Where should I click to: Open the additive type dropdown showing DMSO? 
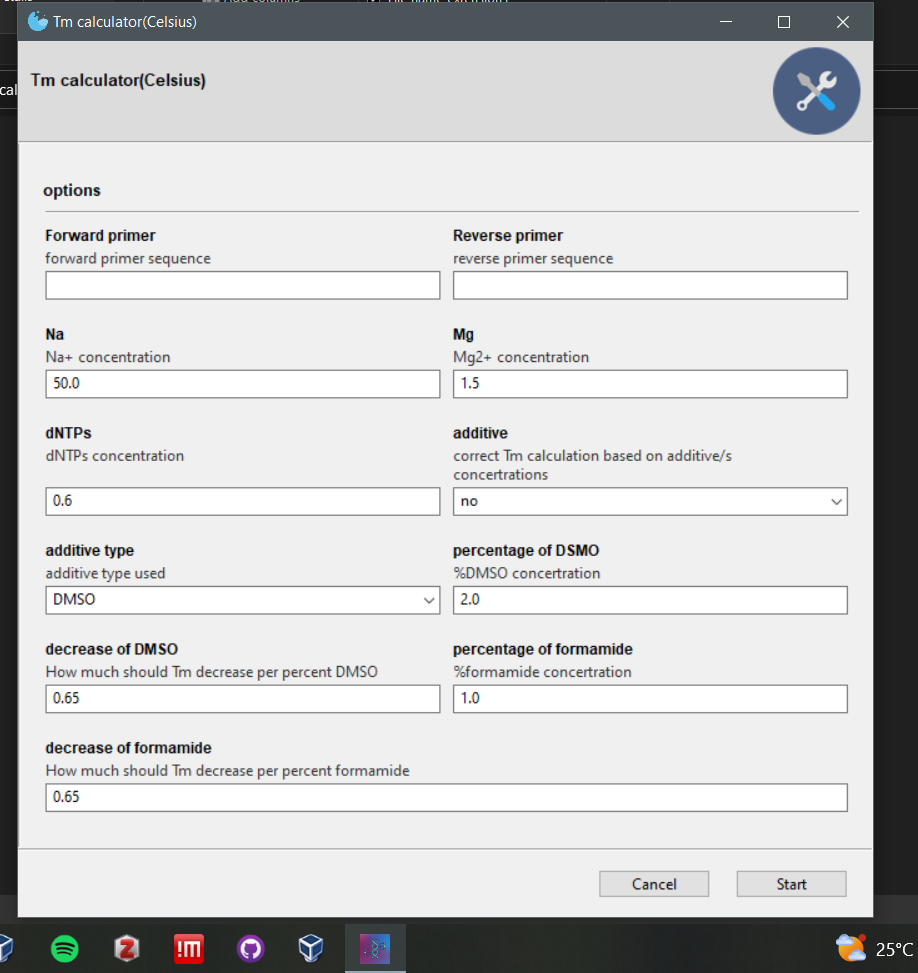click(242, 600)
